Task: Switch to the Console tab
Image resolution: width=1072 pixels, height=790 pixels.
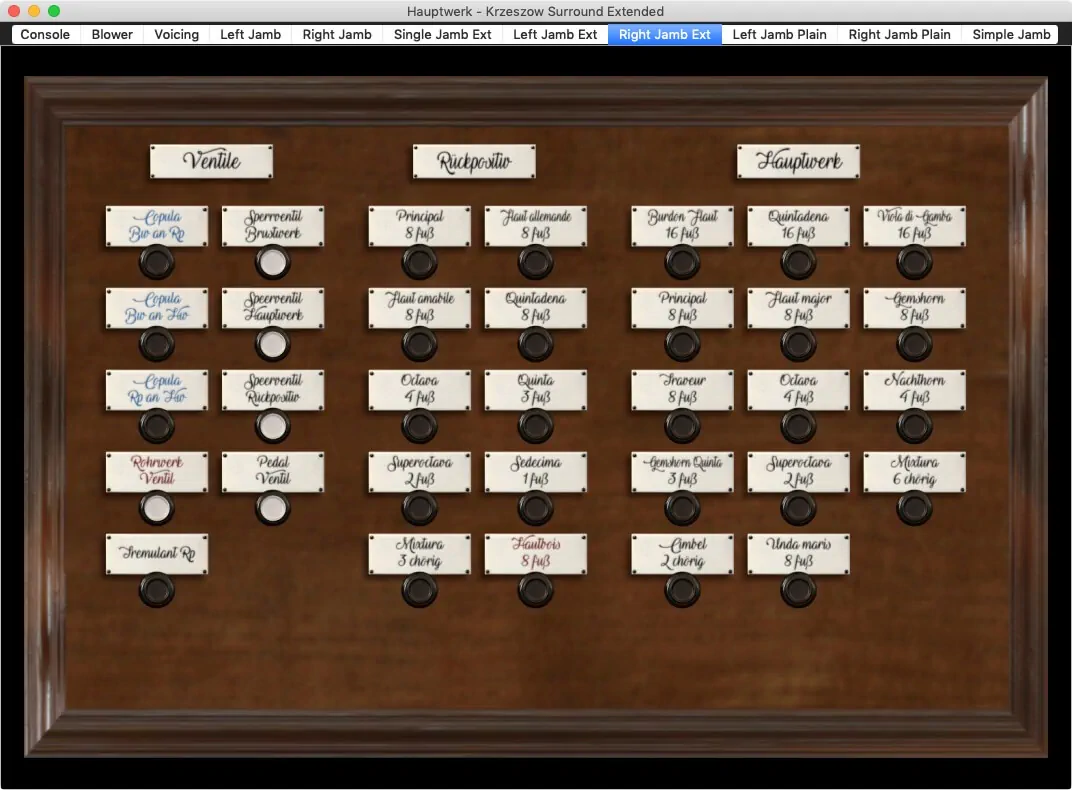Action: pyautogui.click(x=45, y=34)
